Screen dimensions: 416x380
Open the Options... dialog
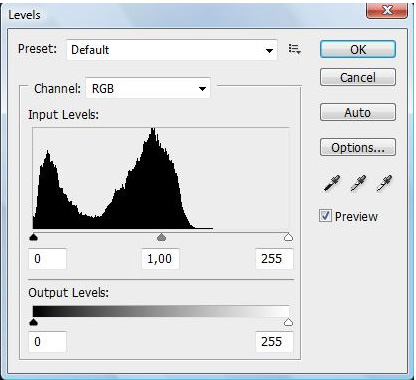[358, 147]
